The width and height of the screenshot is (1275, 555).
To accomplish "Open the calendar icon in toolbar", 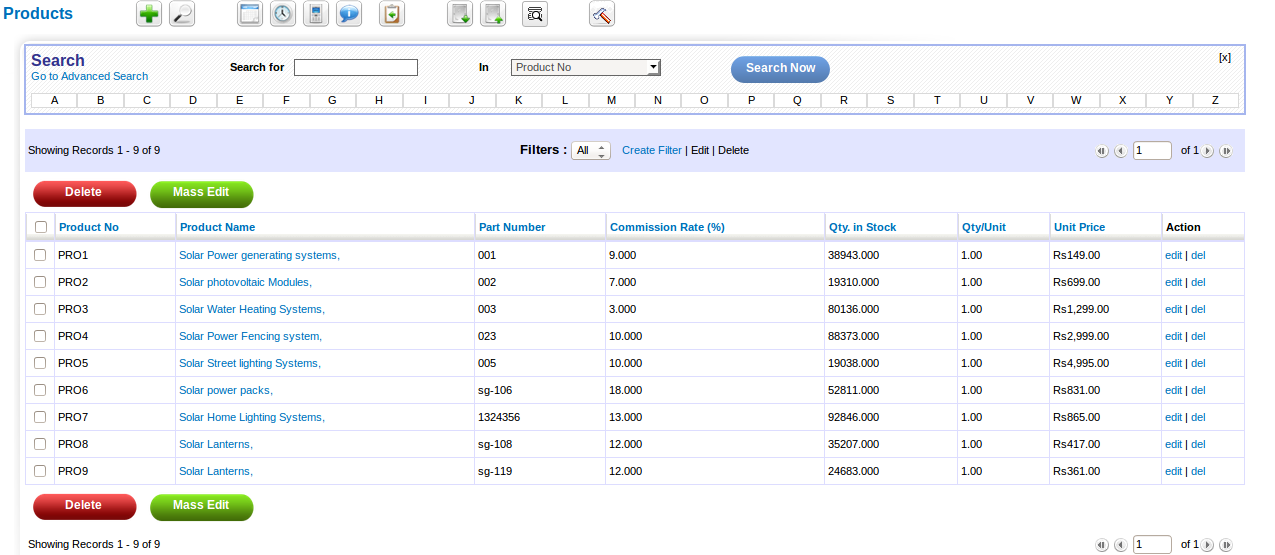I will coord(249,14).
